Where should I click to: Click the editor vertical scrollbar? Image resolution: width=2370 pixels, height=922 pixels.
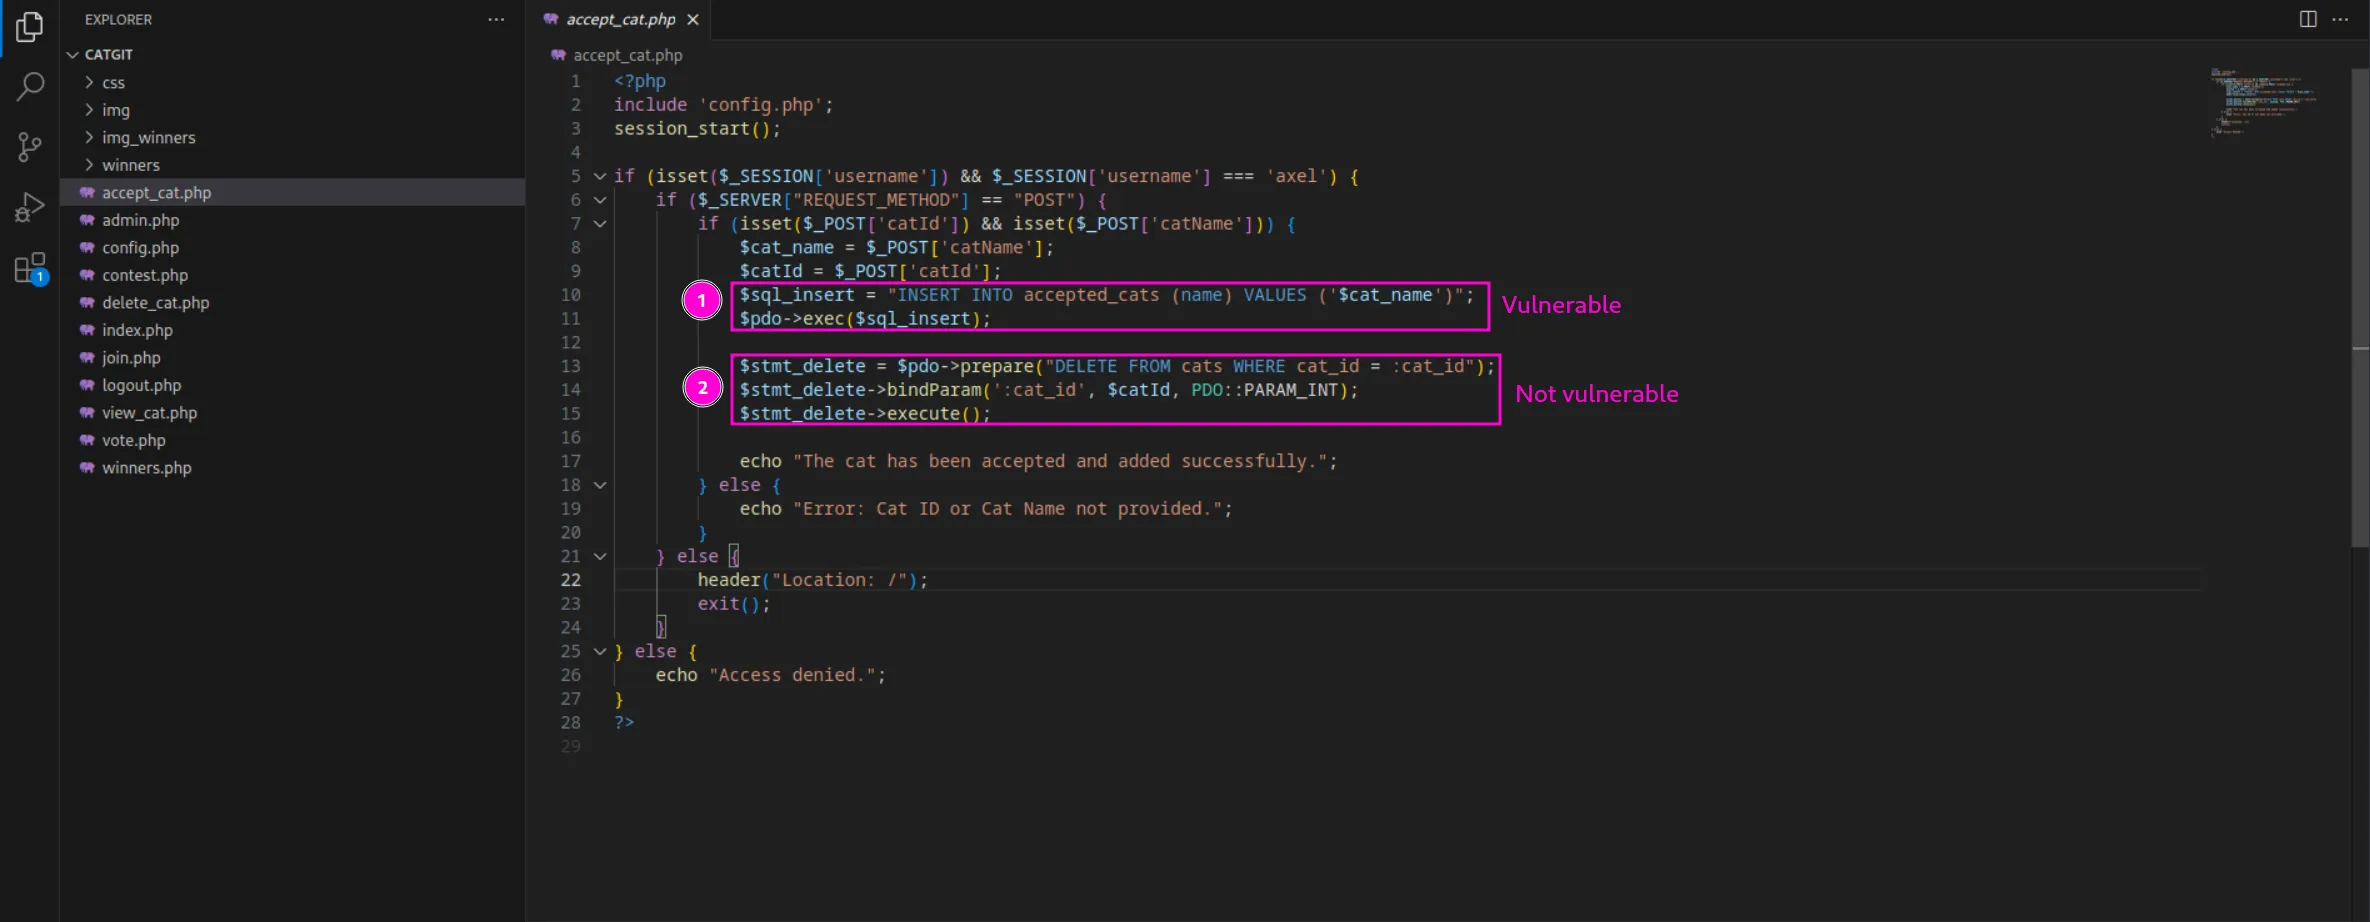(x=2360, y=308)
